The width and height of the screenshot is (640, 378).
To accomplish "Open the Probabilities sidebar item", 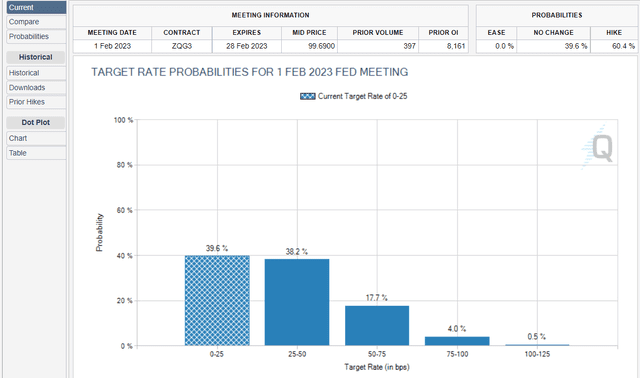I will click(36, 36).
